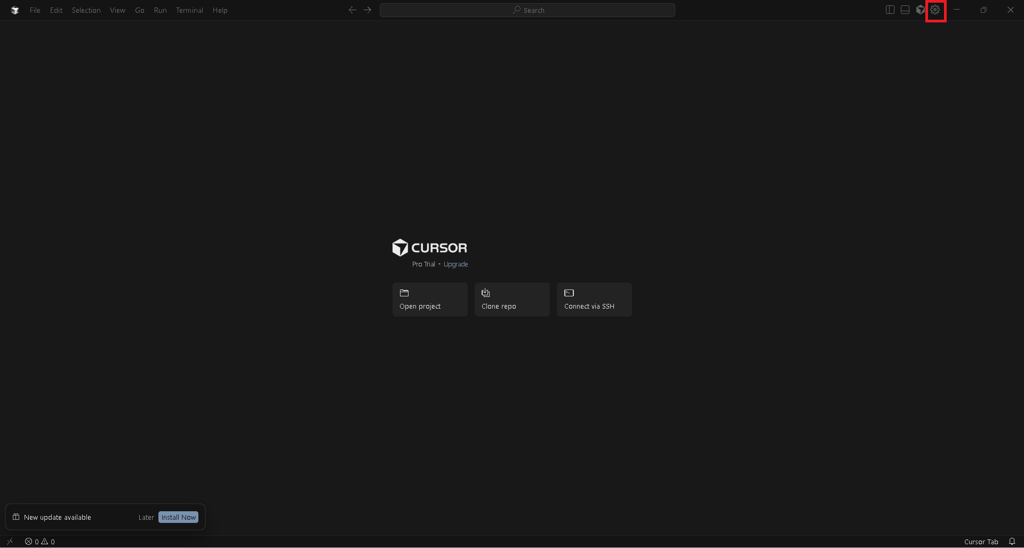Click the Open project button

pyautogui.click(x=430, y=299)
